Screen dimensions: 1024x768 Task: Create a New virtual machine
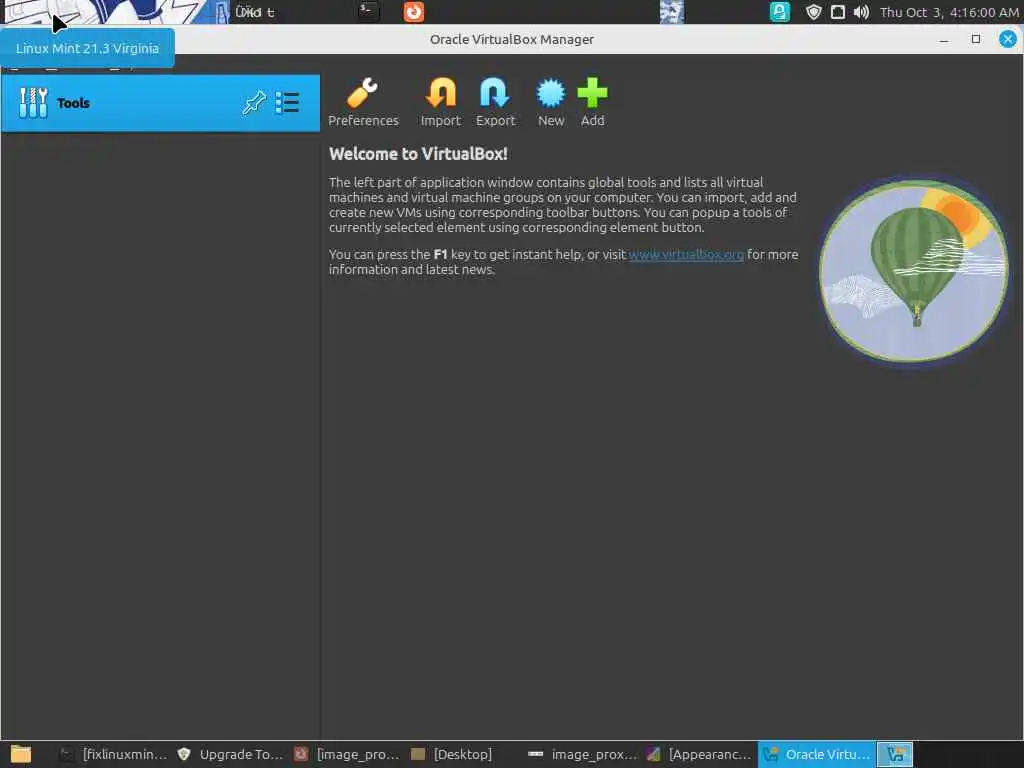551,103
